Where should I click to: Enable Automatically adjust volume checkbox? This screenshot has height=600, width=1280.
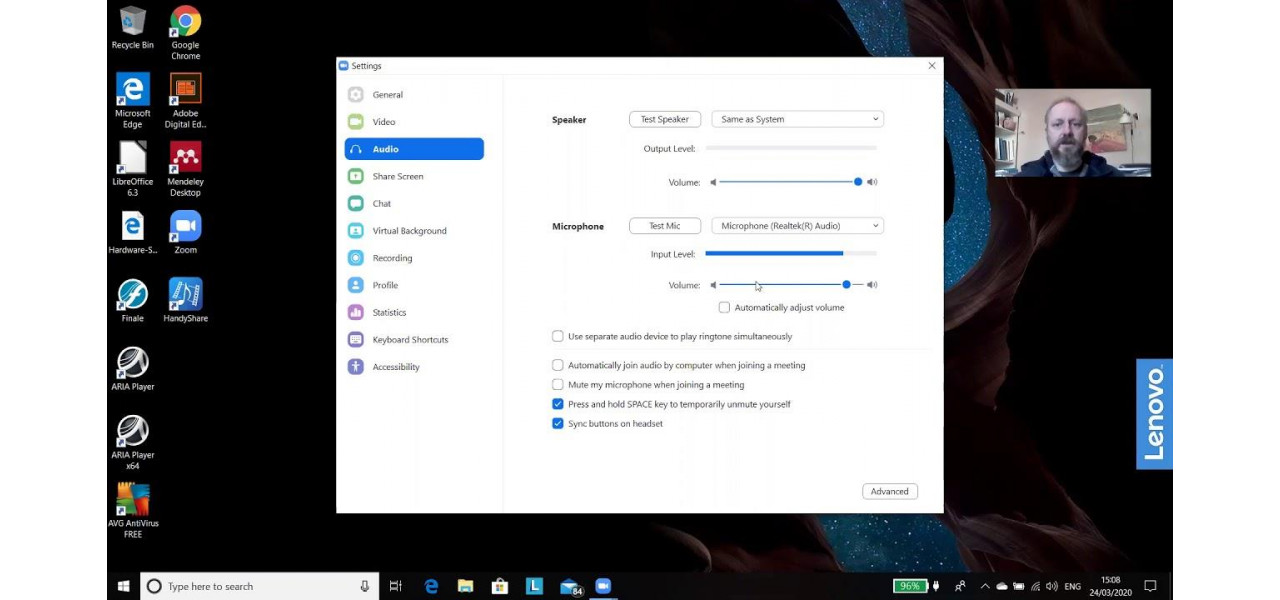point(724,308)
